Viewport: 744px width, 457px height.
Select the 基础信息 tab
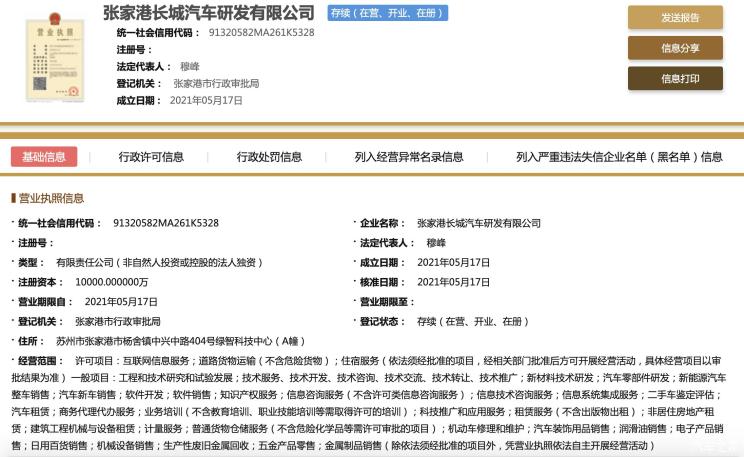click(44, 156)
